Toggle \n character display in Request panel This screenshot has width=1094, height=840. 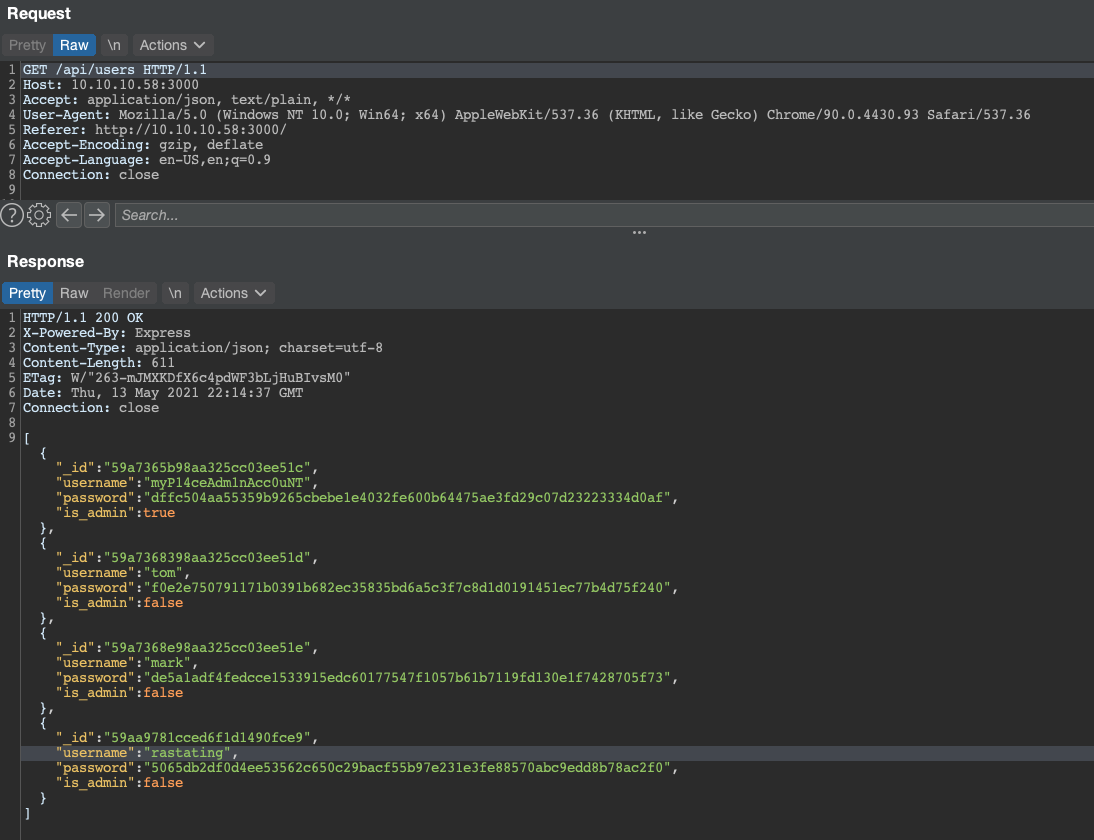click(x=114, y=44)
